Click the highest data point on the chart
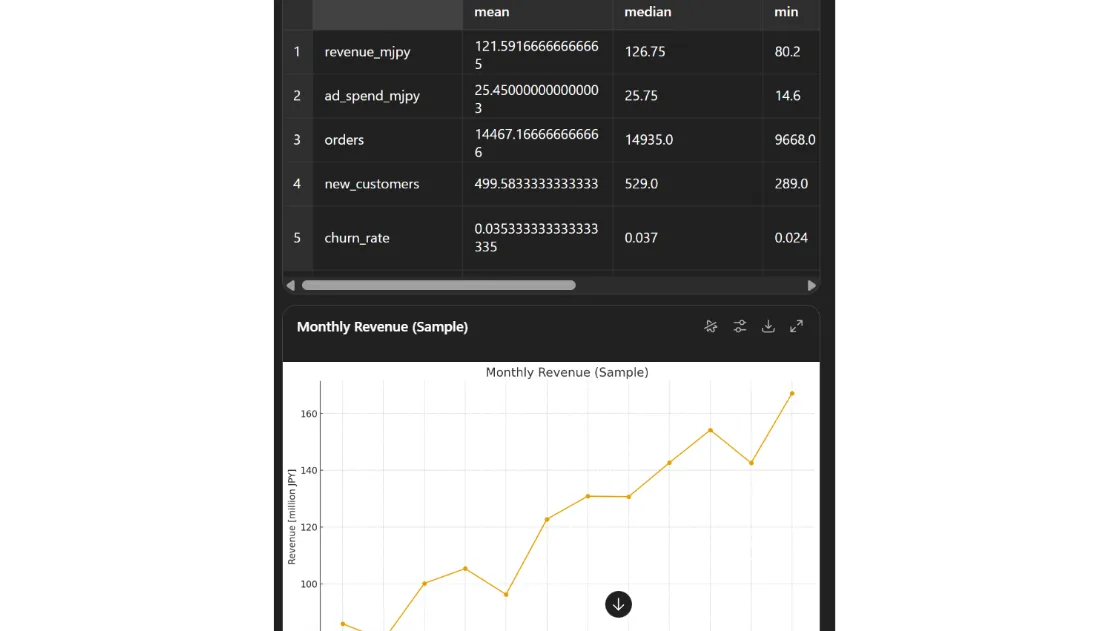1119x631 pixels. [791, 393]
